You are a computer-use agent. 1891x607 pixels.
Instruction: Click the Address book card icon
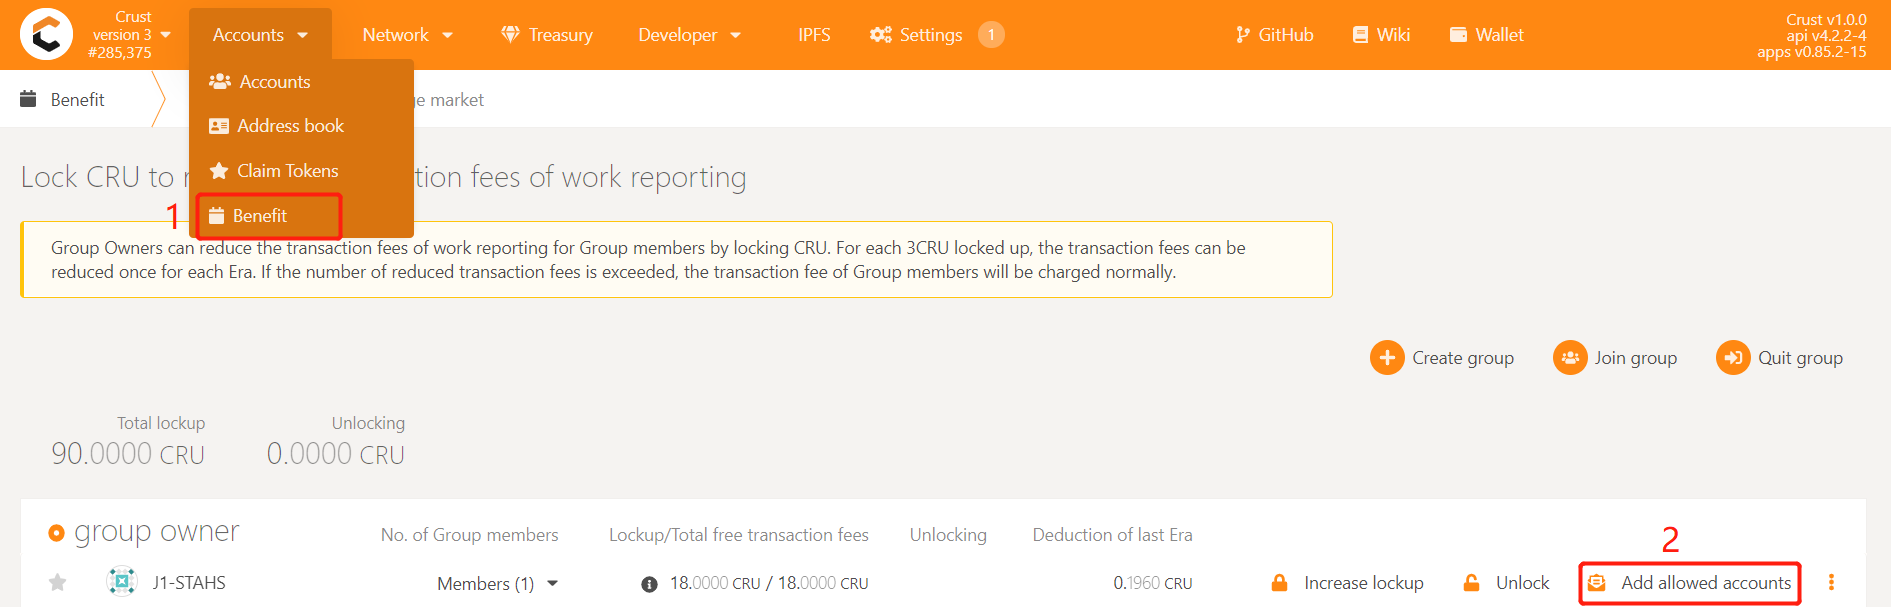(219, 126)
